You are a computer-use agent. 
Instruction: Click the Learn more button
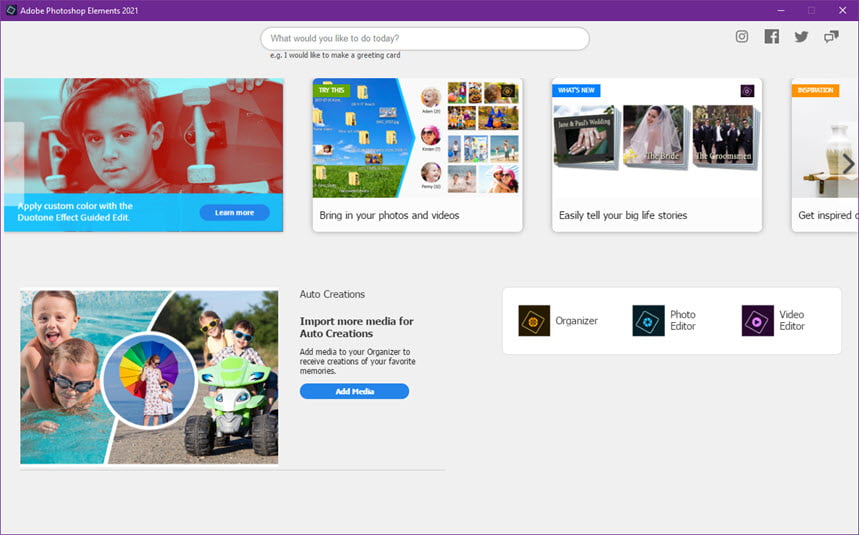click(x=234, y=212)
